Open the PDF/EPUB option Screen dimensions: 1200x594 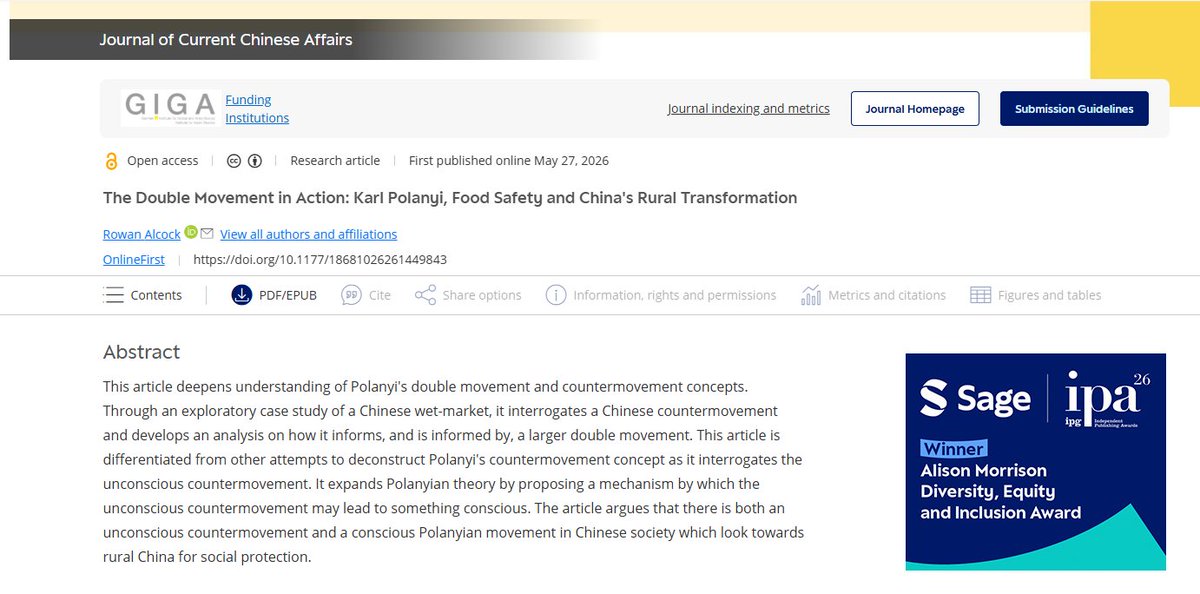click(x=288, y=295)
